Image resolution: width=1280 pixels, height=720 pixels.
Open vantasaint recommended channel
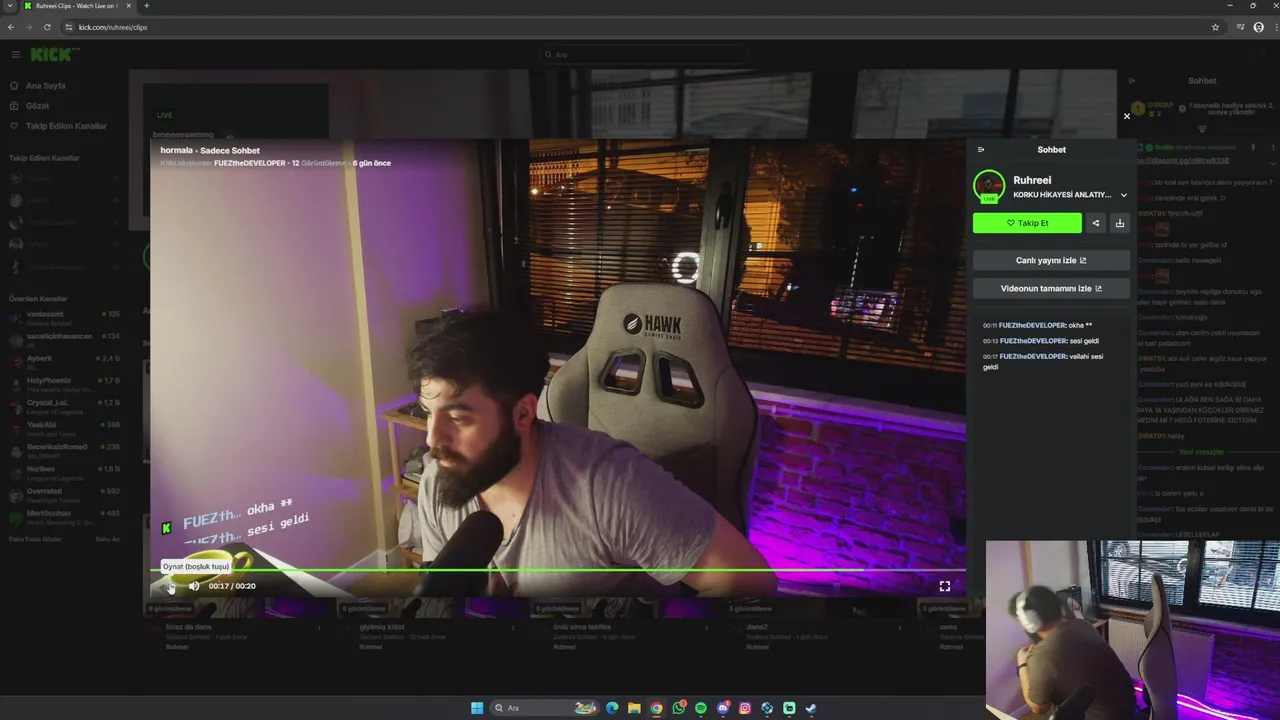point(64,317)
